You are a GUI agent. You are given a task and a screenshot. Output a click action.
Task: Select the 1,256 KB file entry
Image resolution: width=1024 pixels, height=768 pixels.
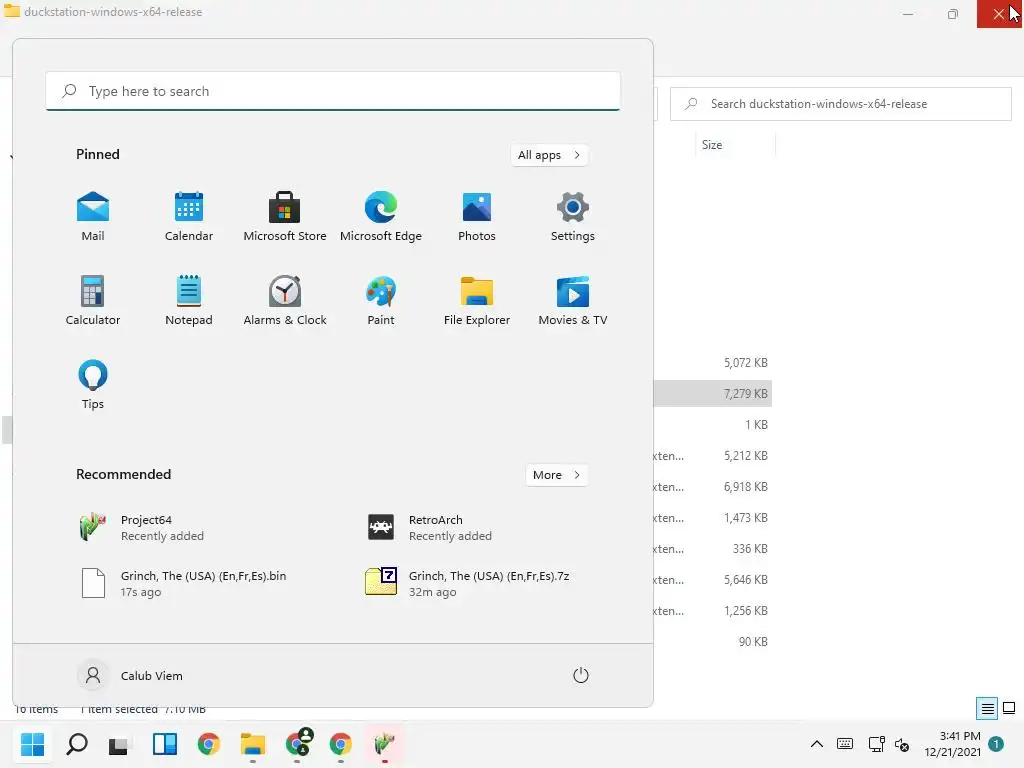click(x=745, y=611)
